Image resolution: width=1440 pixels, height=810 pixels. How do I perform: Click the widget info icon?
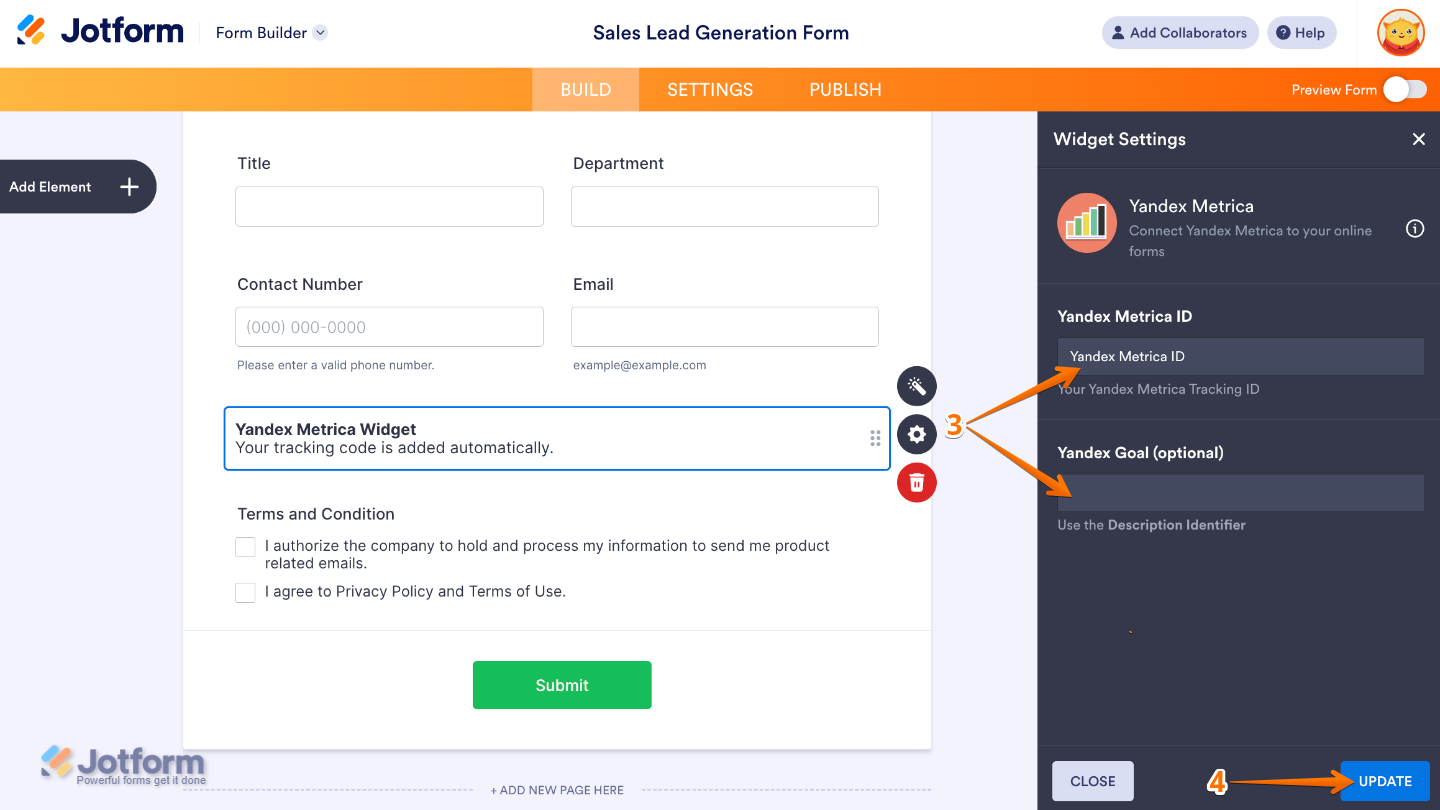pyautogui.click(x=1415, y=229)
